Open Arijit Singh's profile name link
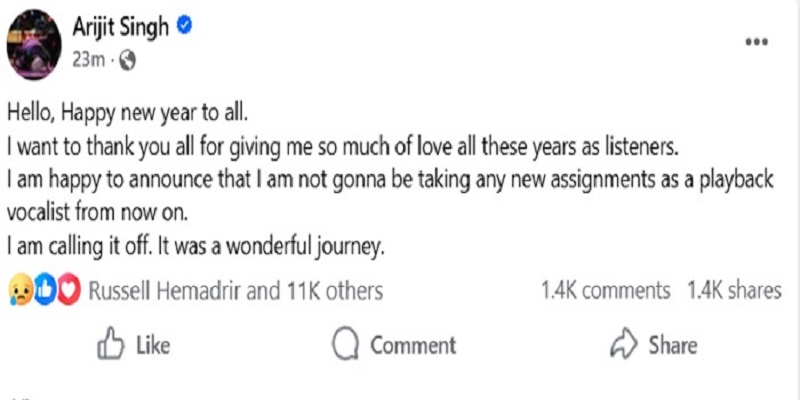Image resolution: width=800 pixels, height=400 pixels. pyautogui.click(x=117, y=29)
